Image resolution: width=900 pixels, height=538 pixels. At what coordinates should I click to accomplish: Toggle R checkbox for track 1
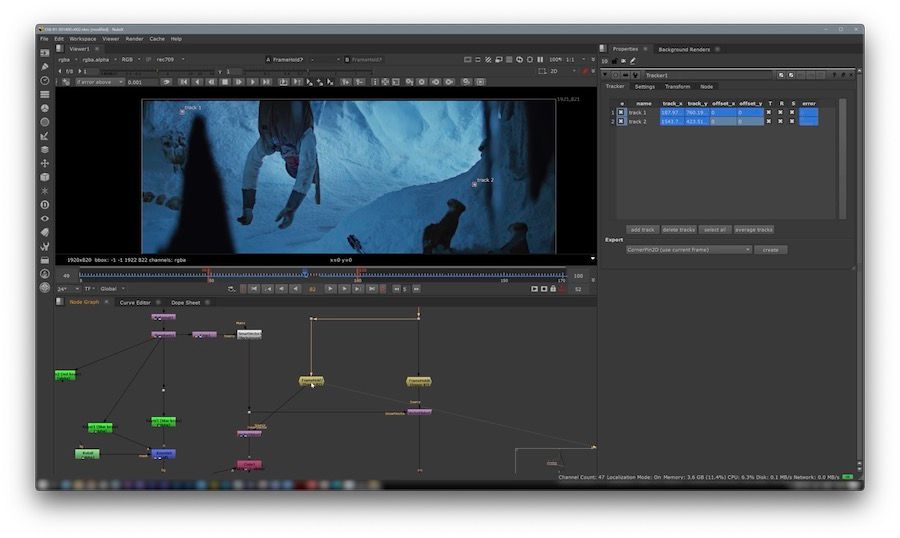pos(781,113)
